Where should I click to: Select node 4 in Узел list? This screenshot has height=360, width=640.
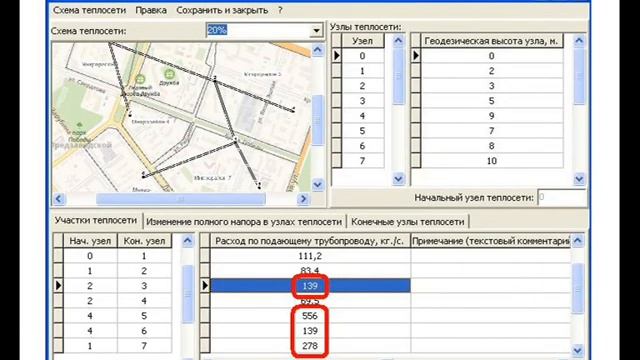pyautogui.click(x=362, y=116)
